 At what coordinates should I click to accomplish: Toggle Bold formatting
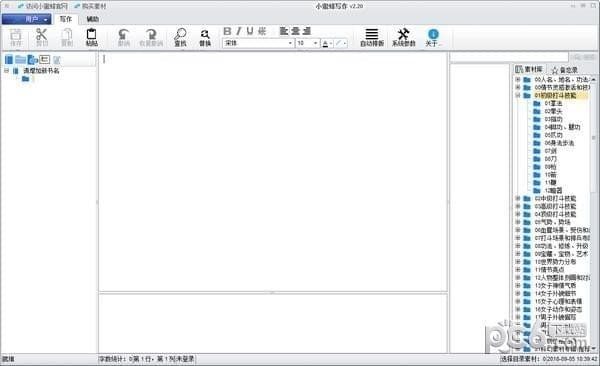227,31
